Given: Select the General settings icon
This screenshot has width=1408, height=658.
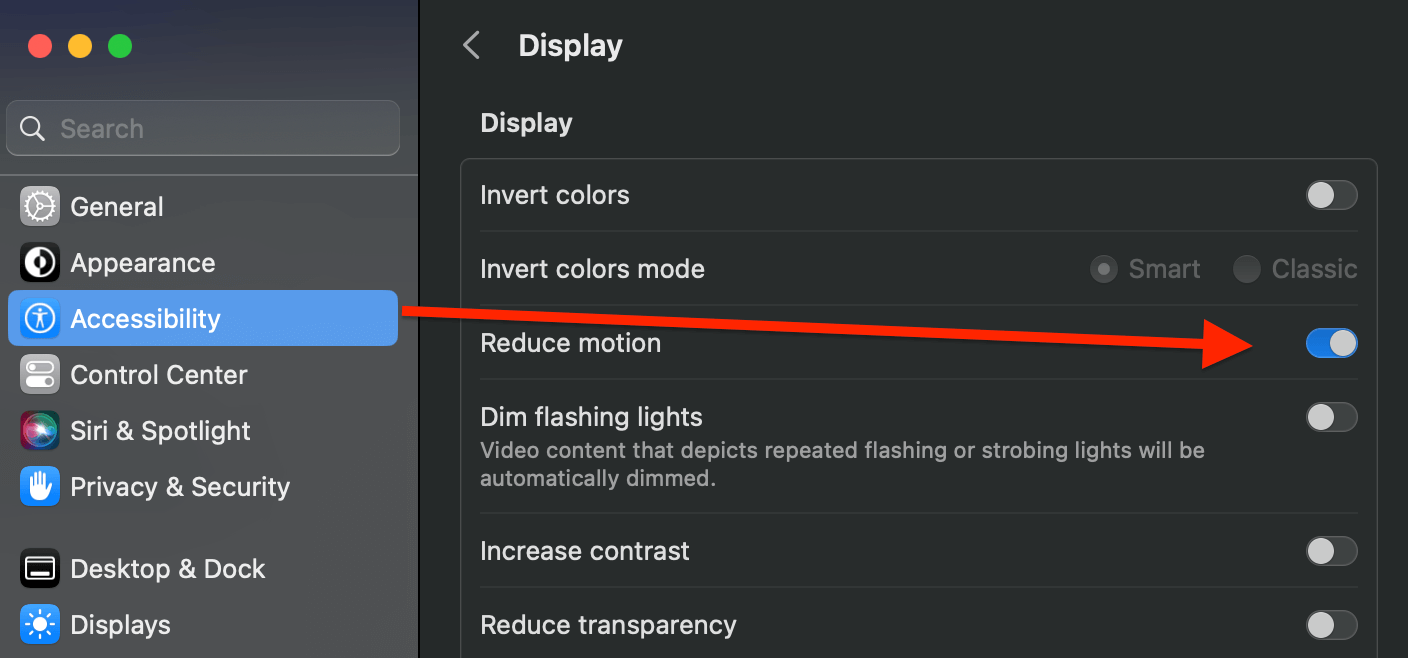Looking at the screenshot, I should point(39,206).
